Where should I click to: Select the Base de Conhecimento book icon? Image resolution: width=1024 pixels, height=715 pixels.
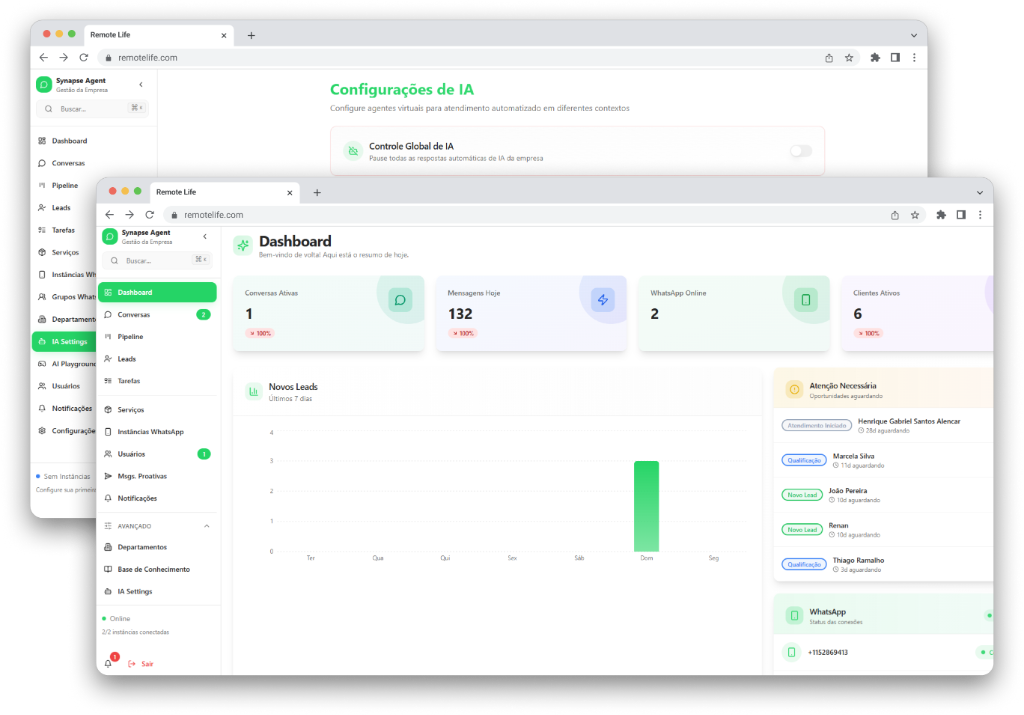pyautogui.click(x=110, y=568)
